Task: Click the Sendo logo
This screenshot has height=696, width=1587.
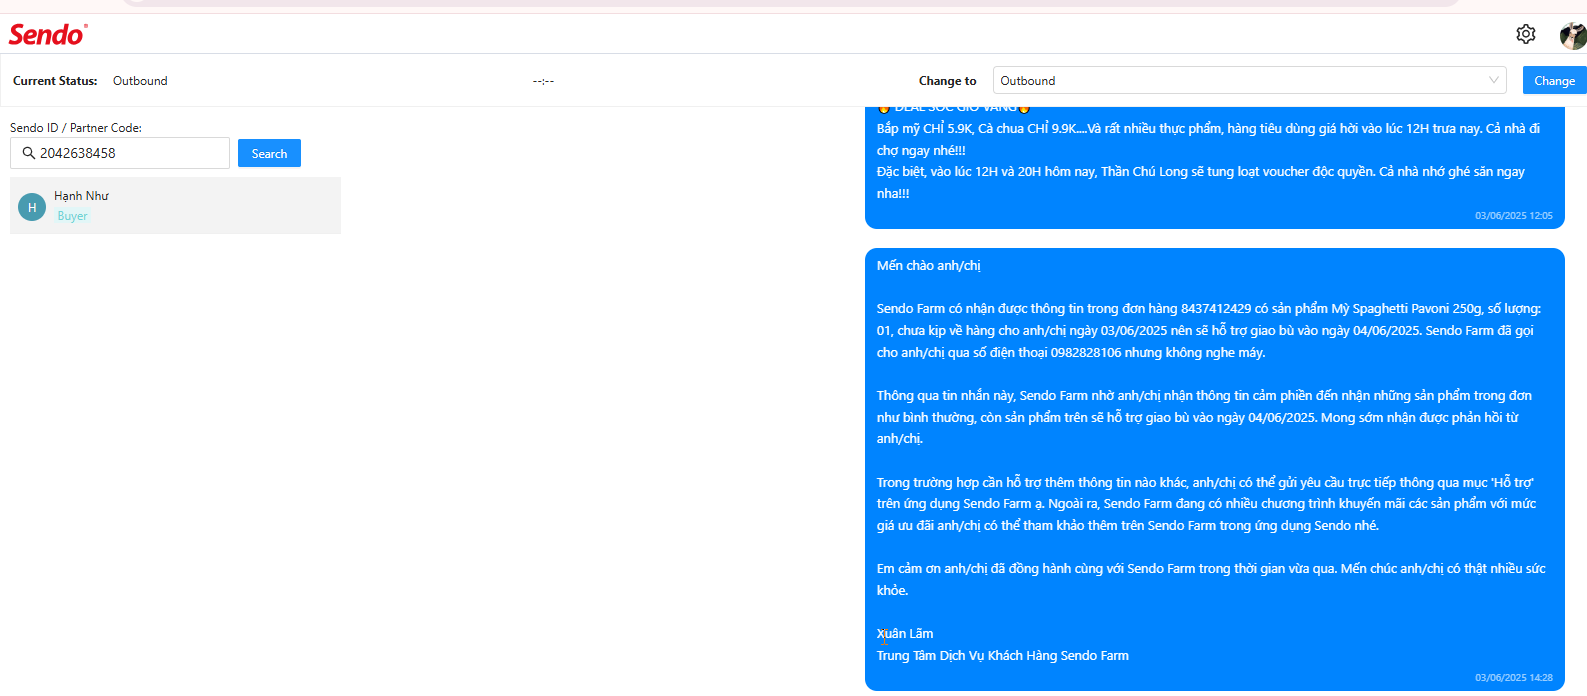Action: point(48,35)
